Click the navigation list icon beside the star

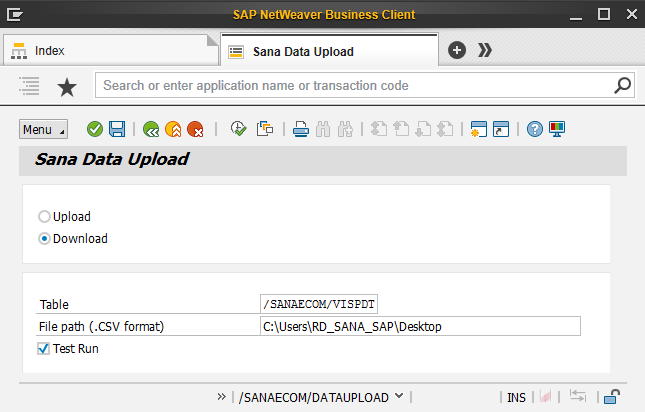click(29, 86)
